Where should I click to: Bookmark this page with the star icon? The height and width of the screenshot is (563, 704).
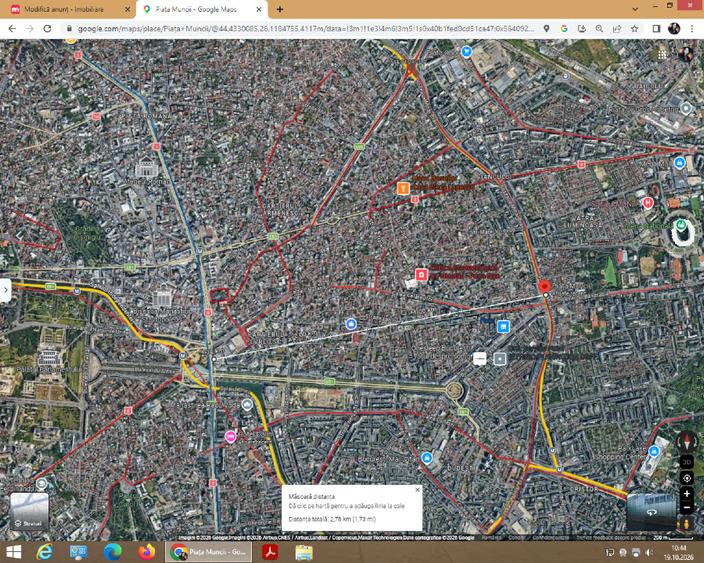(x=634, y=29)
